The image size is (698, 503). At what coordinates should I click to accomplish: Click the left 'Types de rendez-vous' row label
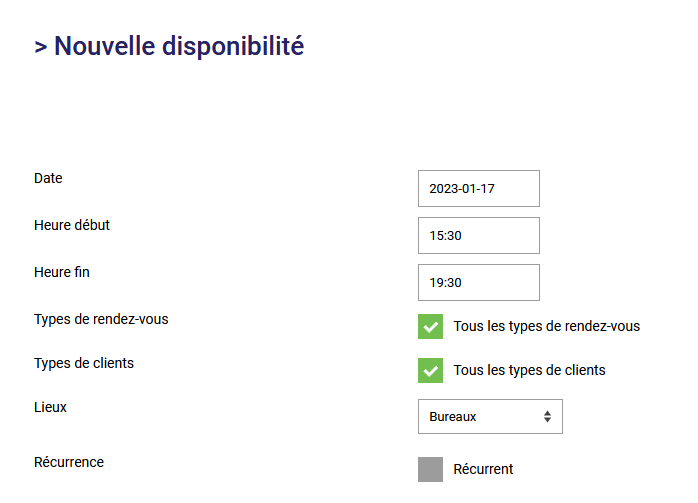[101, 319]
